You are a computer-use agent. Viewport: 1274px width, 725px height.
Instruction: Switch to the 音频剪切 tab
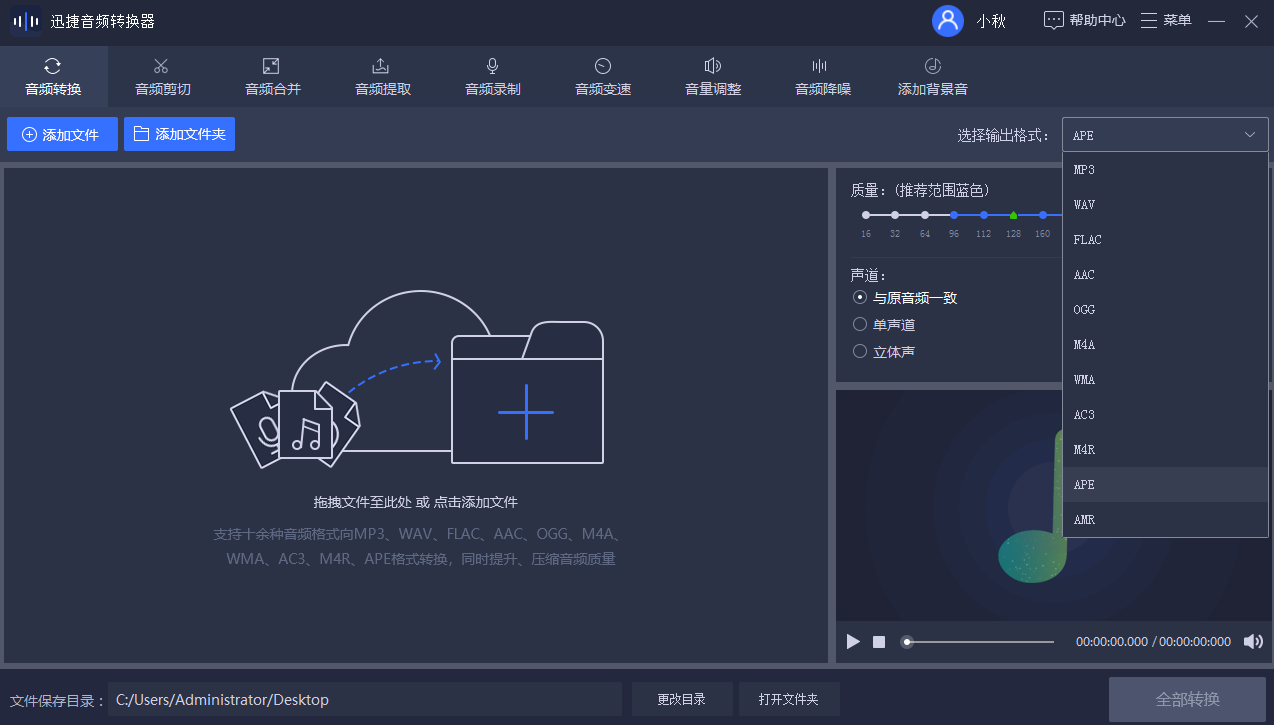tap(162, 77)
